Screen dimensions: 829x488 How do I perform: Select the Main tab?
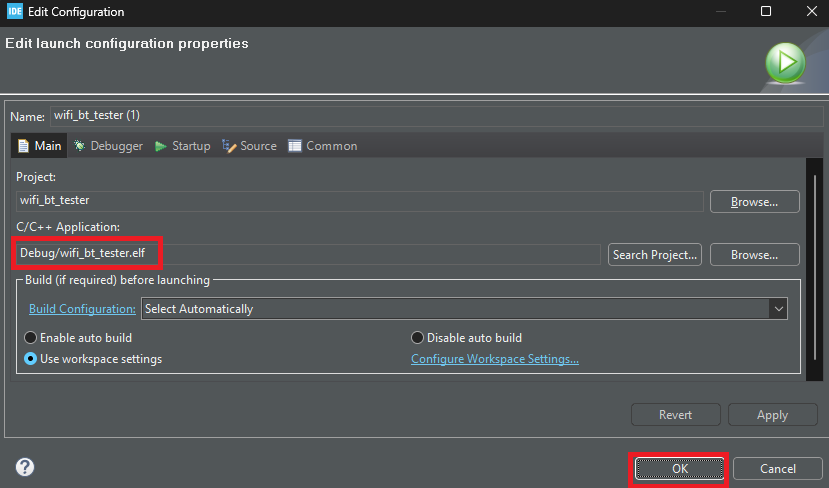39,146
